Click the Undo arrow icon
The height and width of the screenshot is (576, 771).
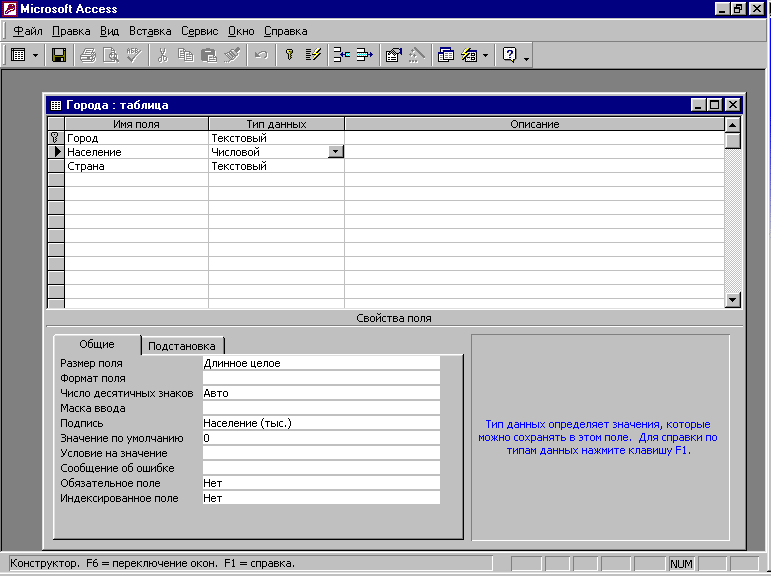click(261, 55)
